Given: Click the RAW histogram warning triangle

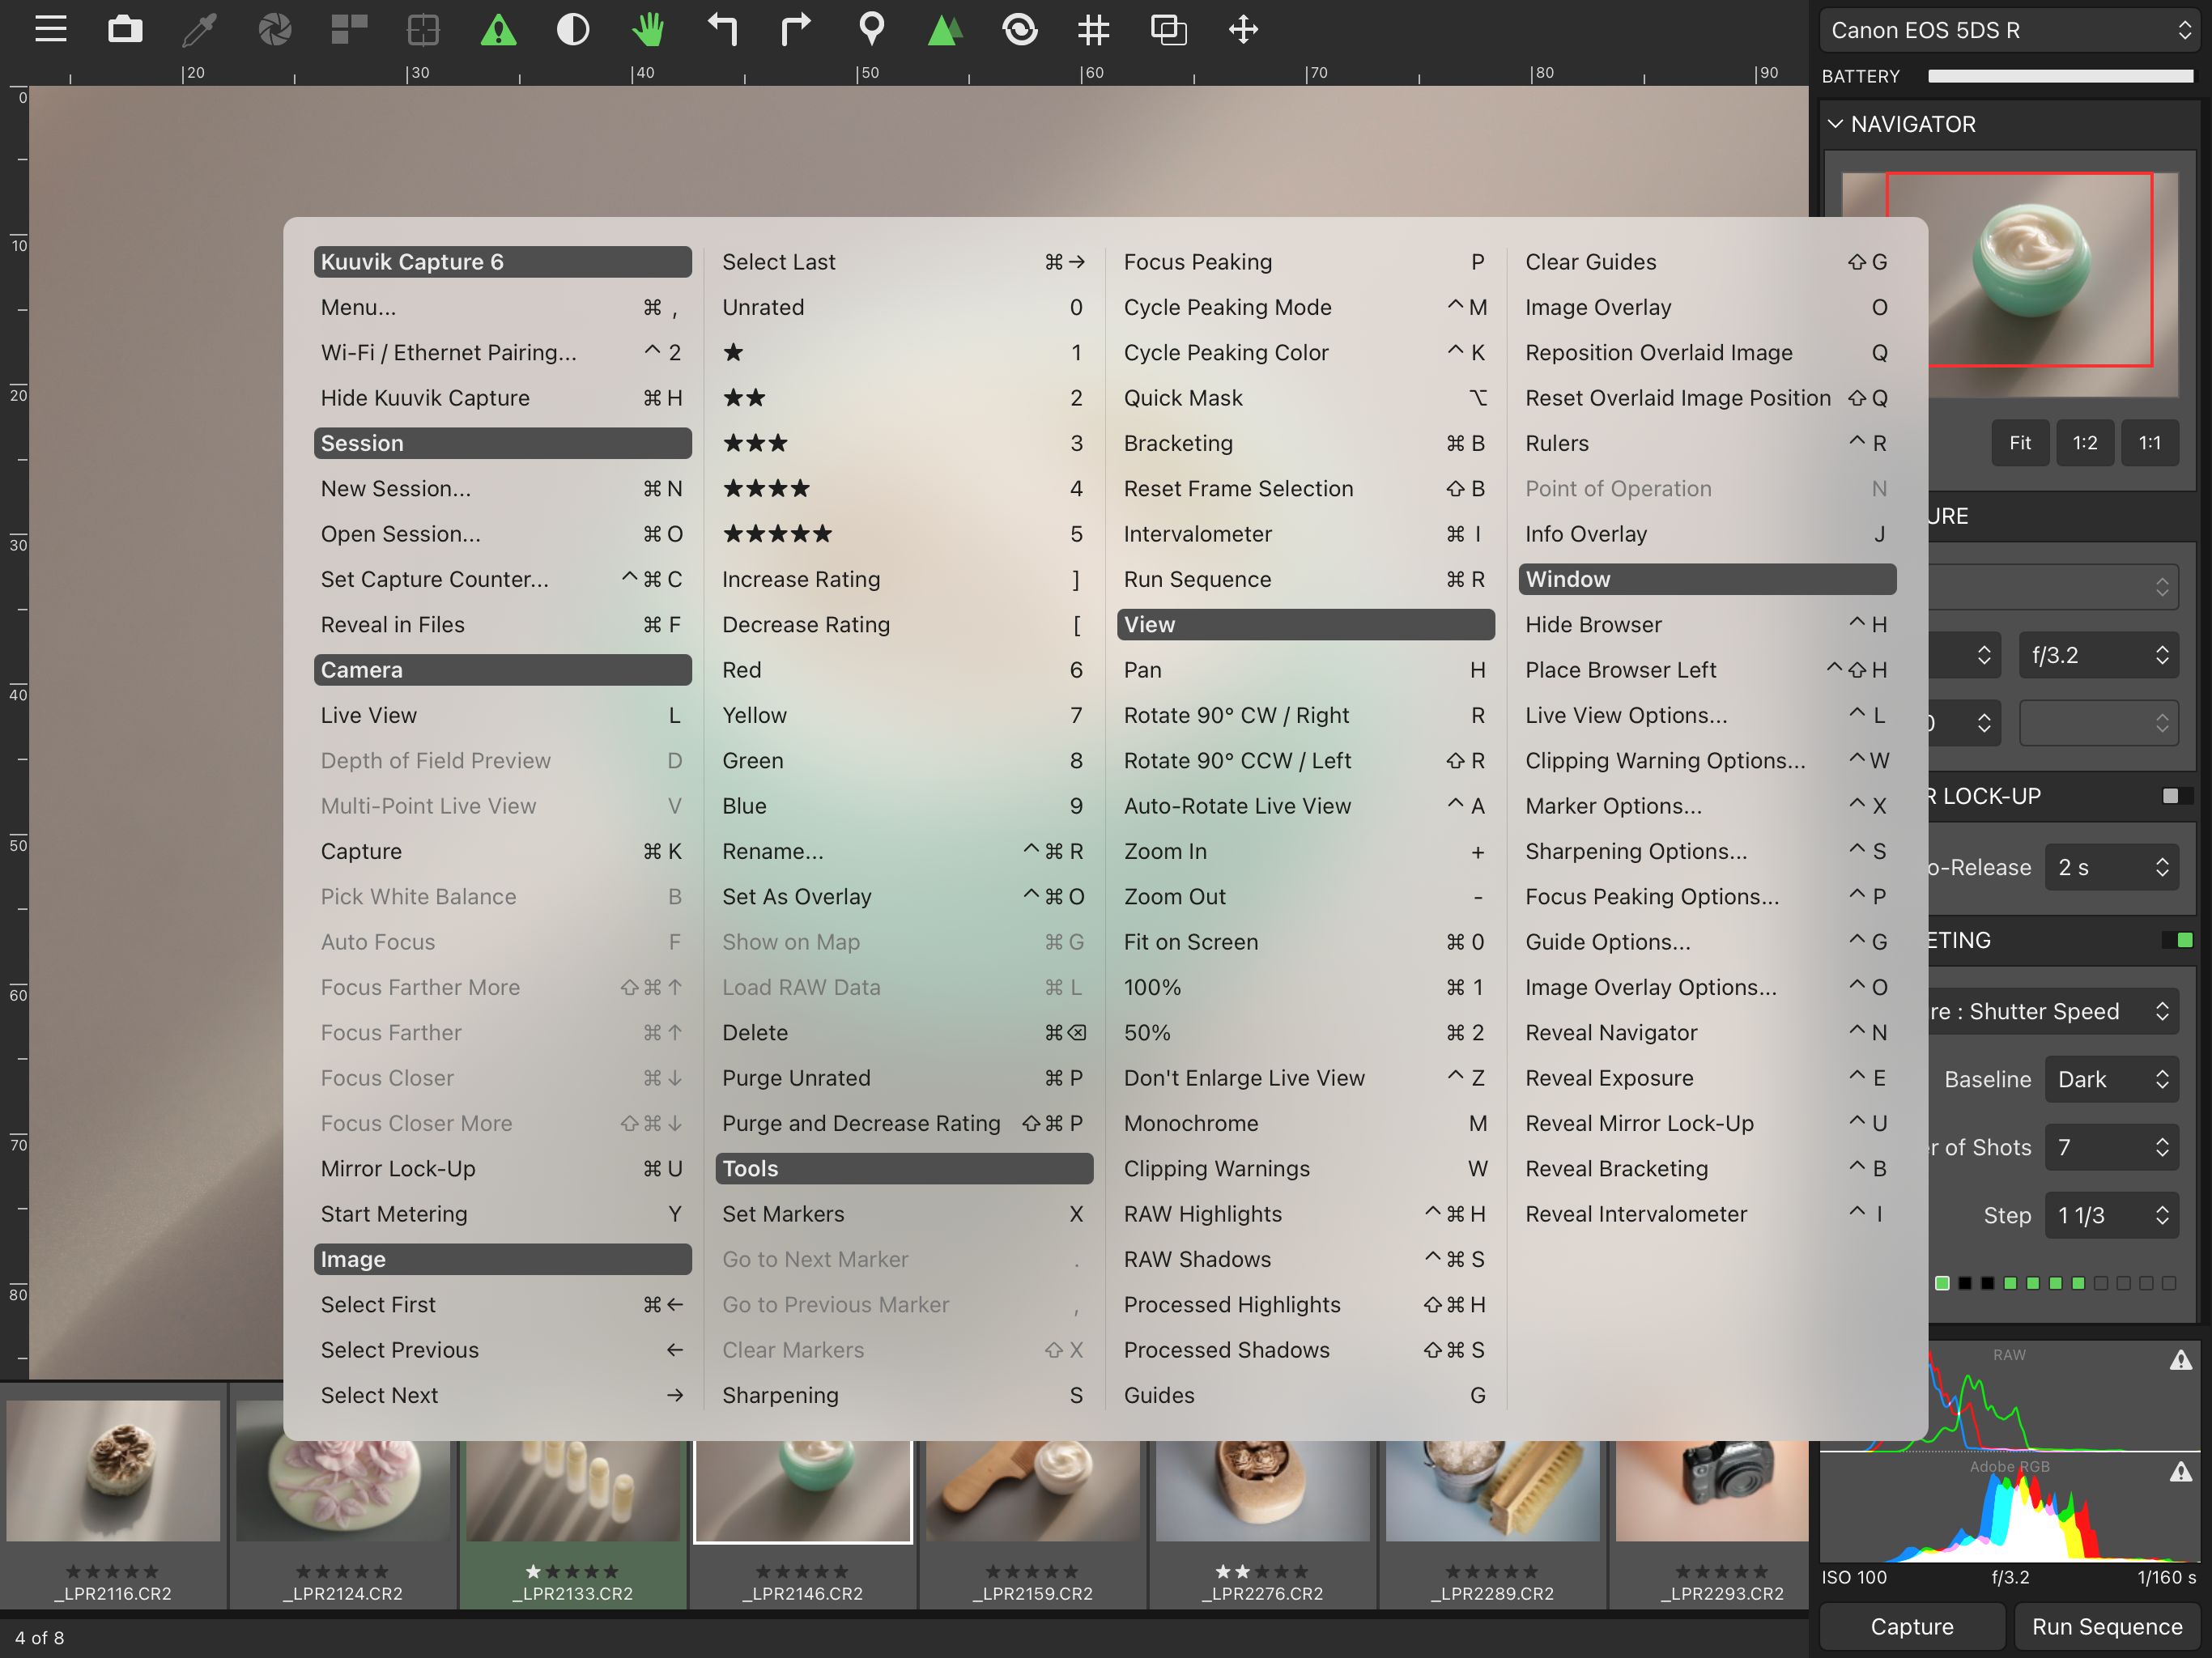Looking at the screenshot, I should tap(2181, 1360).
